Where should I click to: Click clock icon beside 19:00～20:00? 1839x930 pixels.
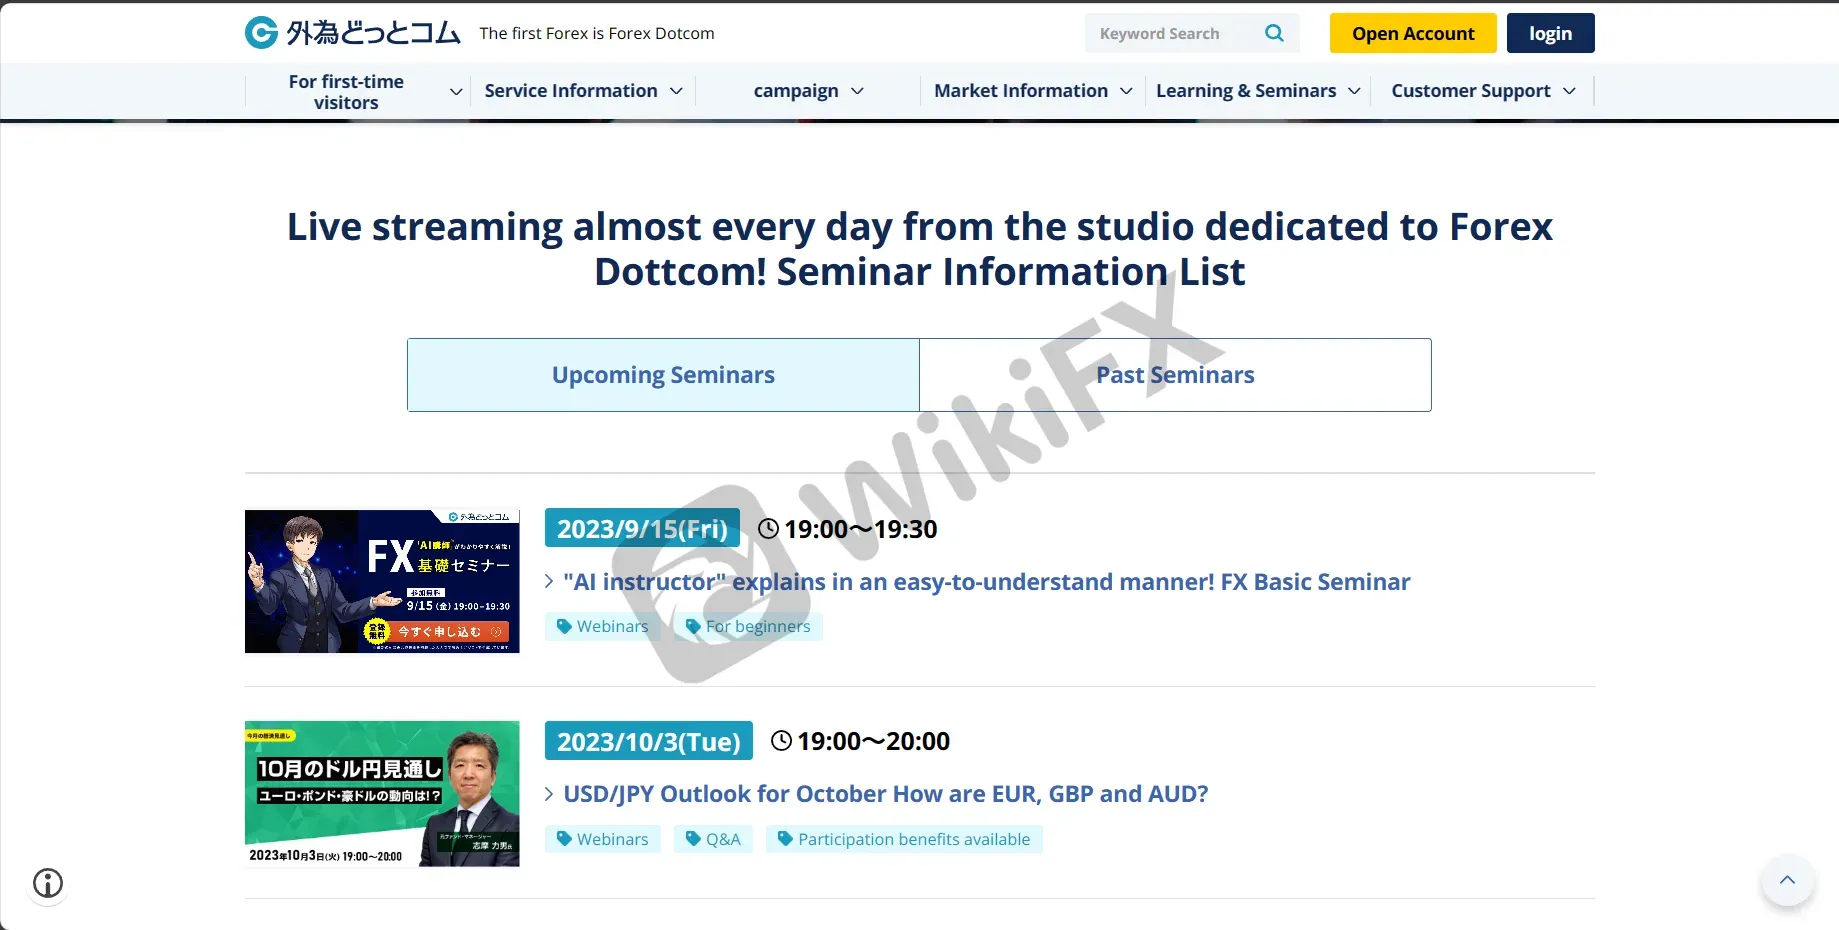(x=781, y=741)
